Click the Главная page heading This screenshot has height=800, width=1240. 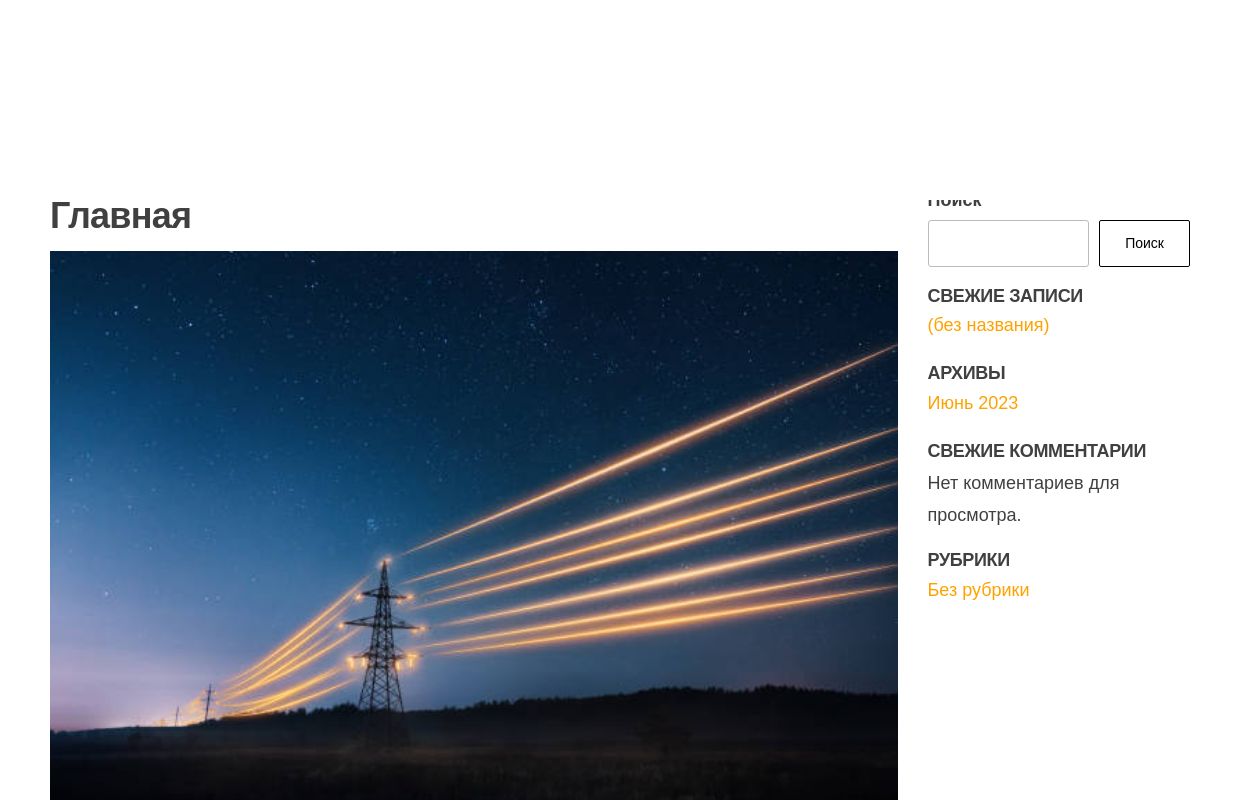click(x=120, y=216)
